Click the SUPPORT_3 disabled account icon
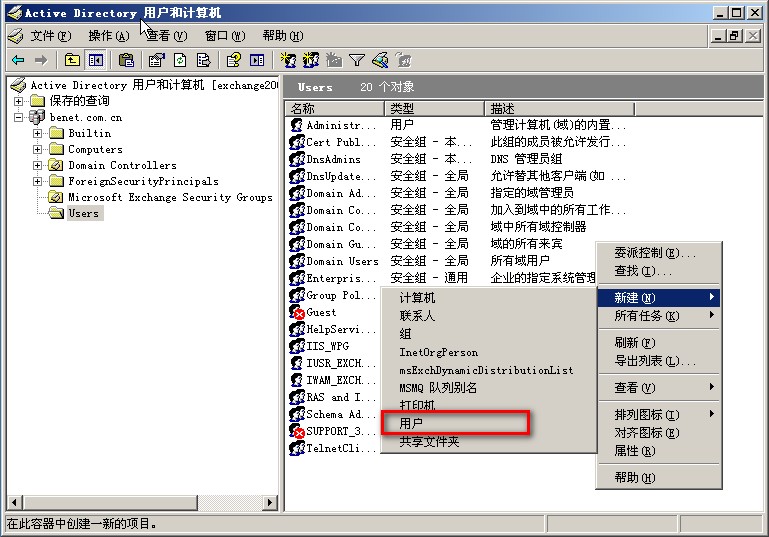The image size is (769, 537). point(297,431)
